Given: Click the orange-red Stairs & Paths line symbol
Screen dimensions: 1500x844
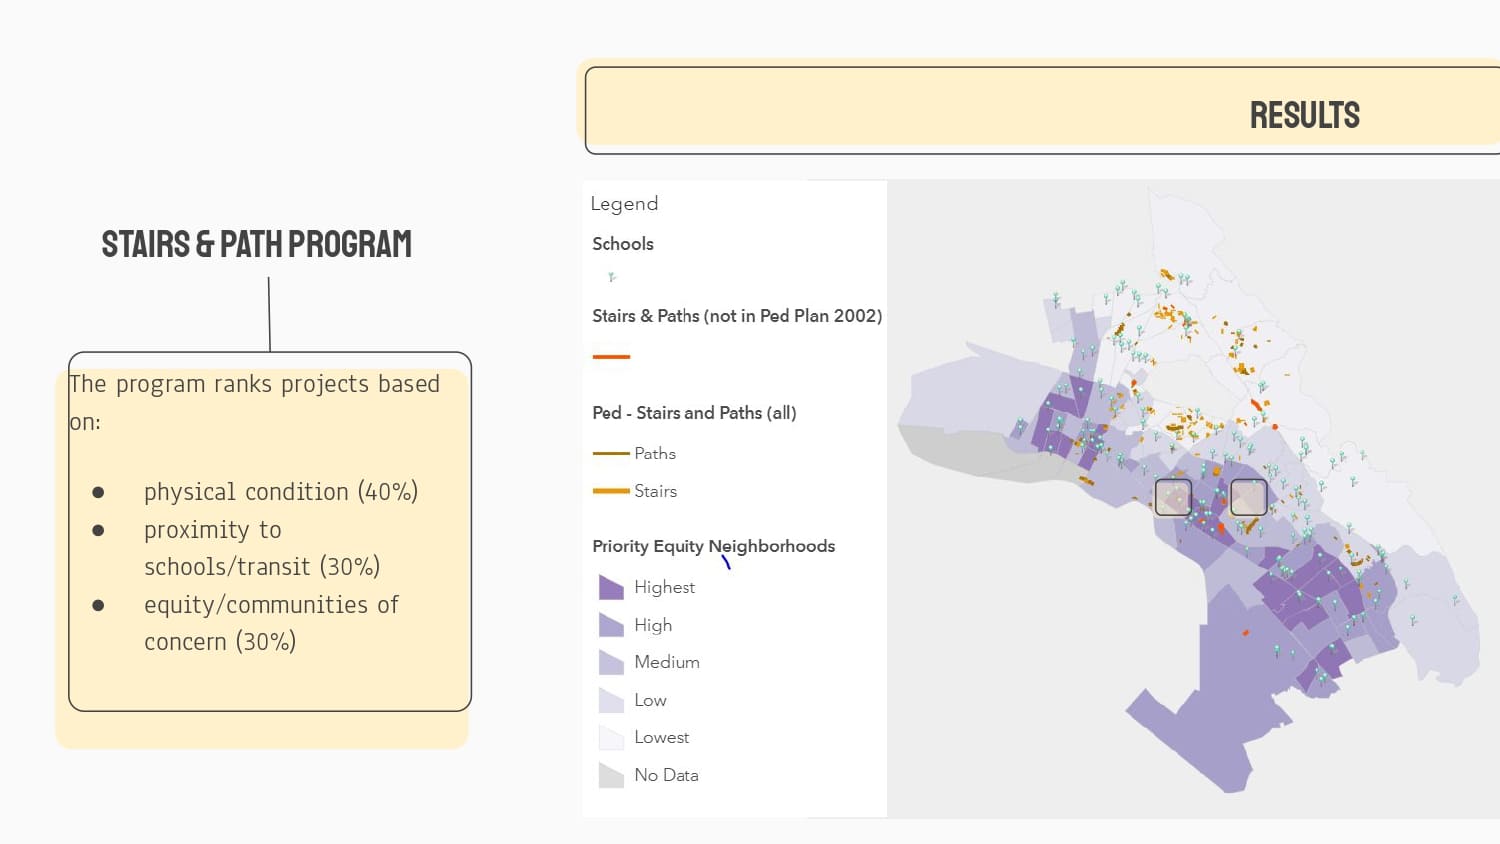Looking at the screenshot, I should click(611, 356).
